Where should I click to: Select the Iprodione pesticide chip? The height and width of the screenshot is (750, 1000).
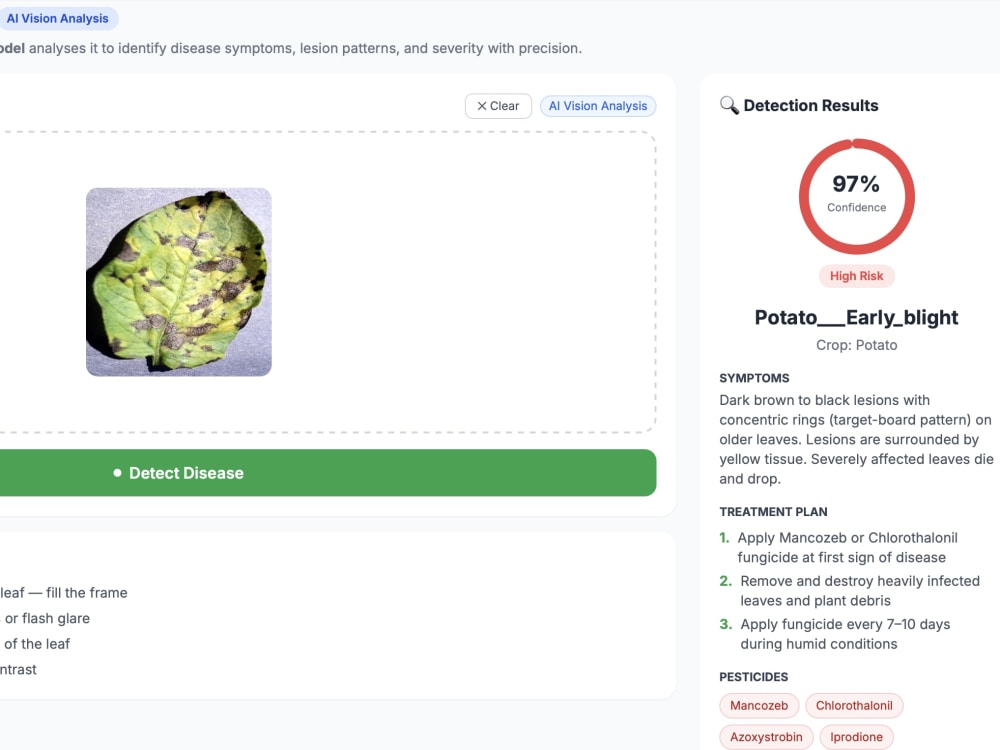tap(857, 737)
